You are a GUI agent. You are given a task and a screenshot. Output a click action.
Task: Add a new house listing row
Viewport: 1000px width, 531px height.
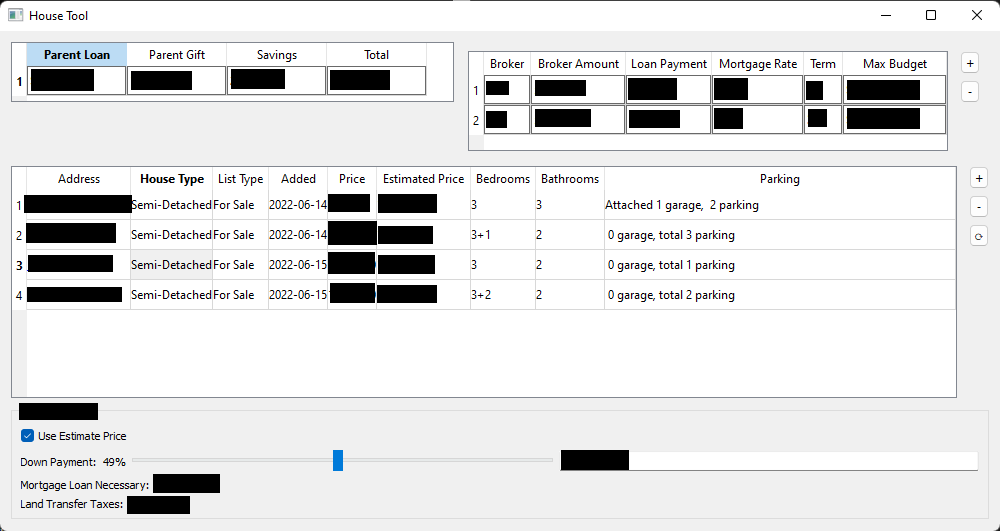coord(979,178)
